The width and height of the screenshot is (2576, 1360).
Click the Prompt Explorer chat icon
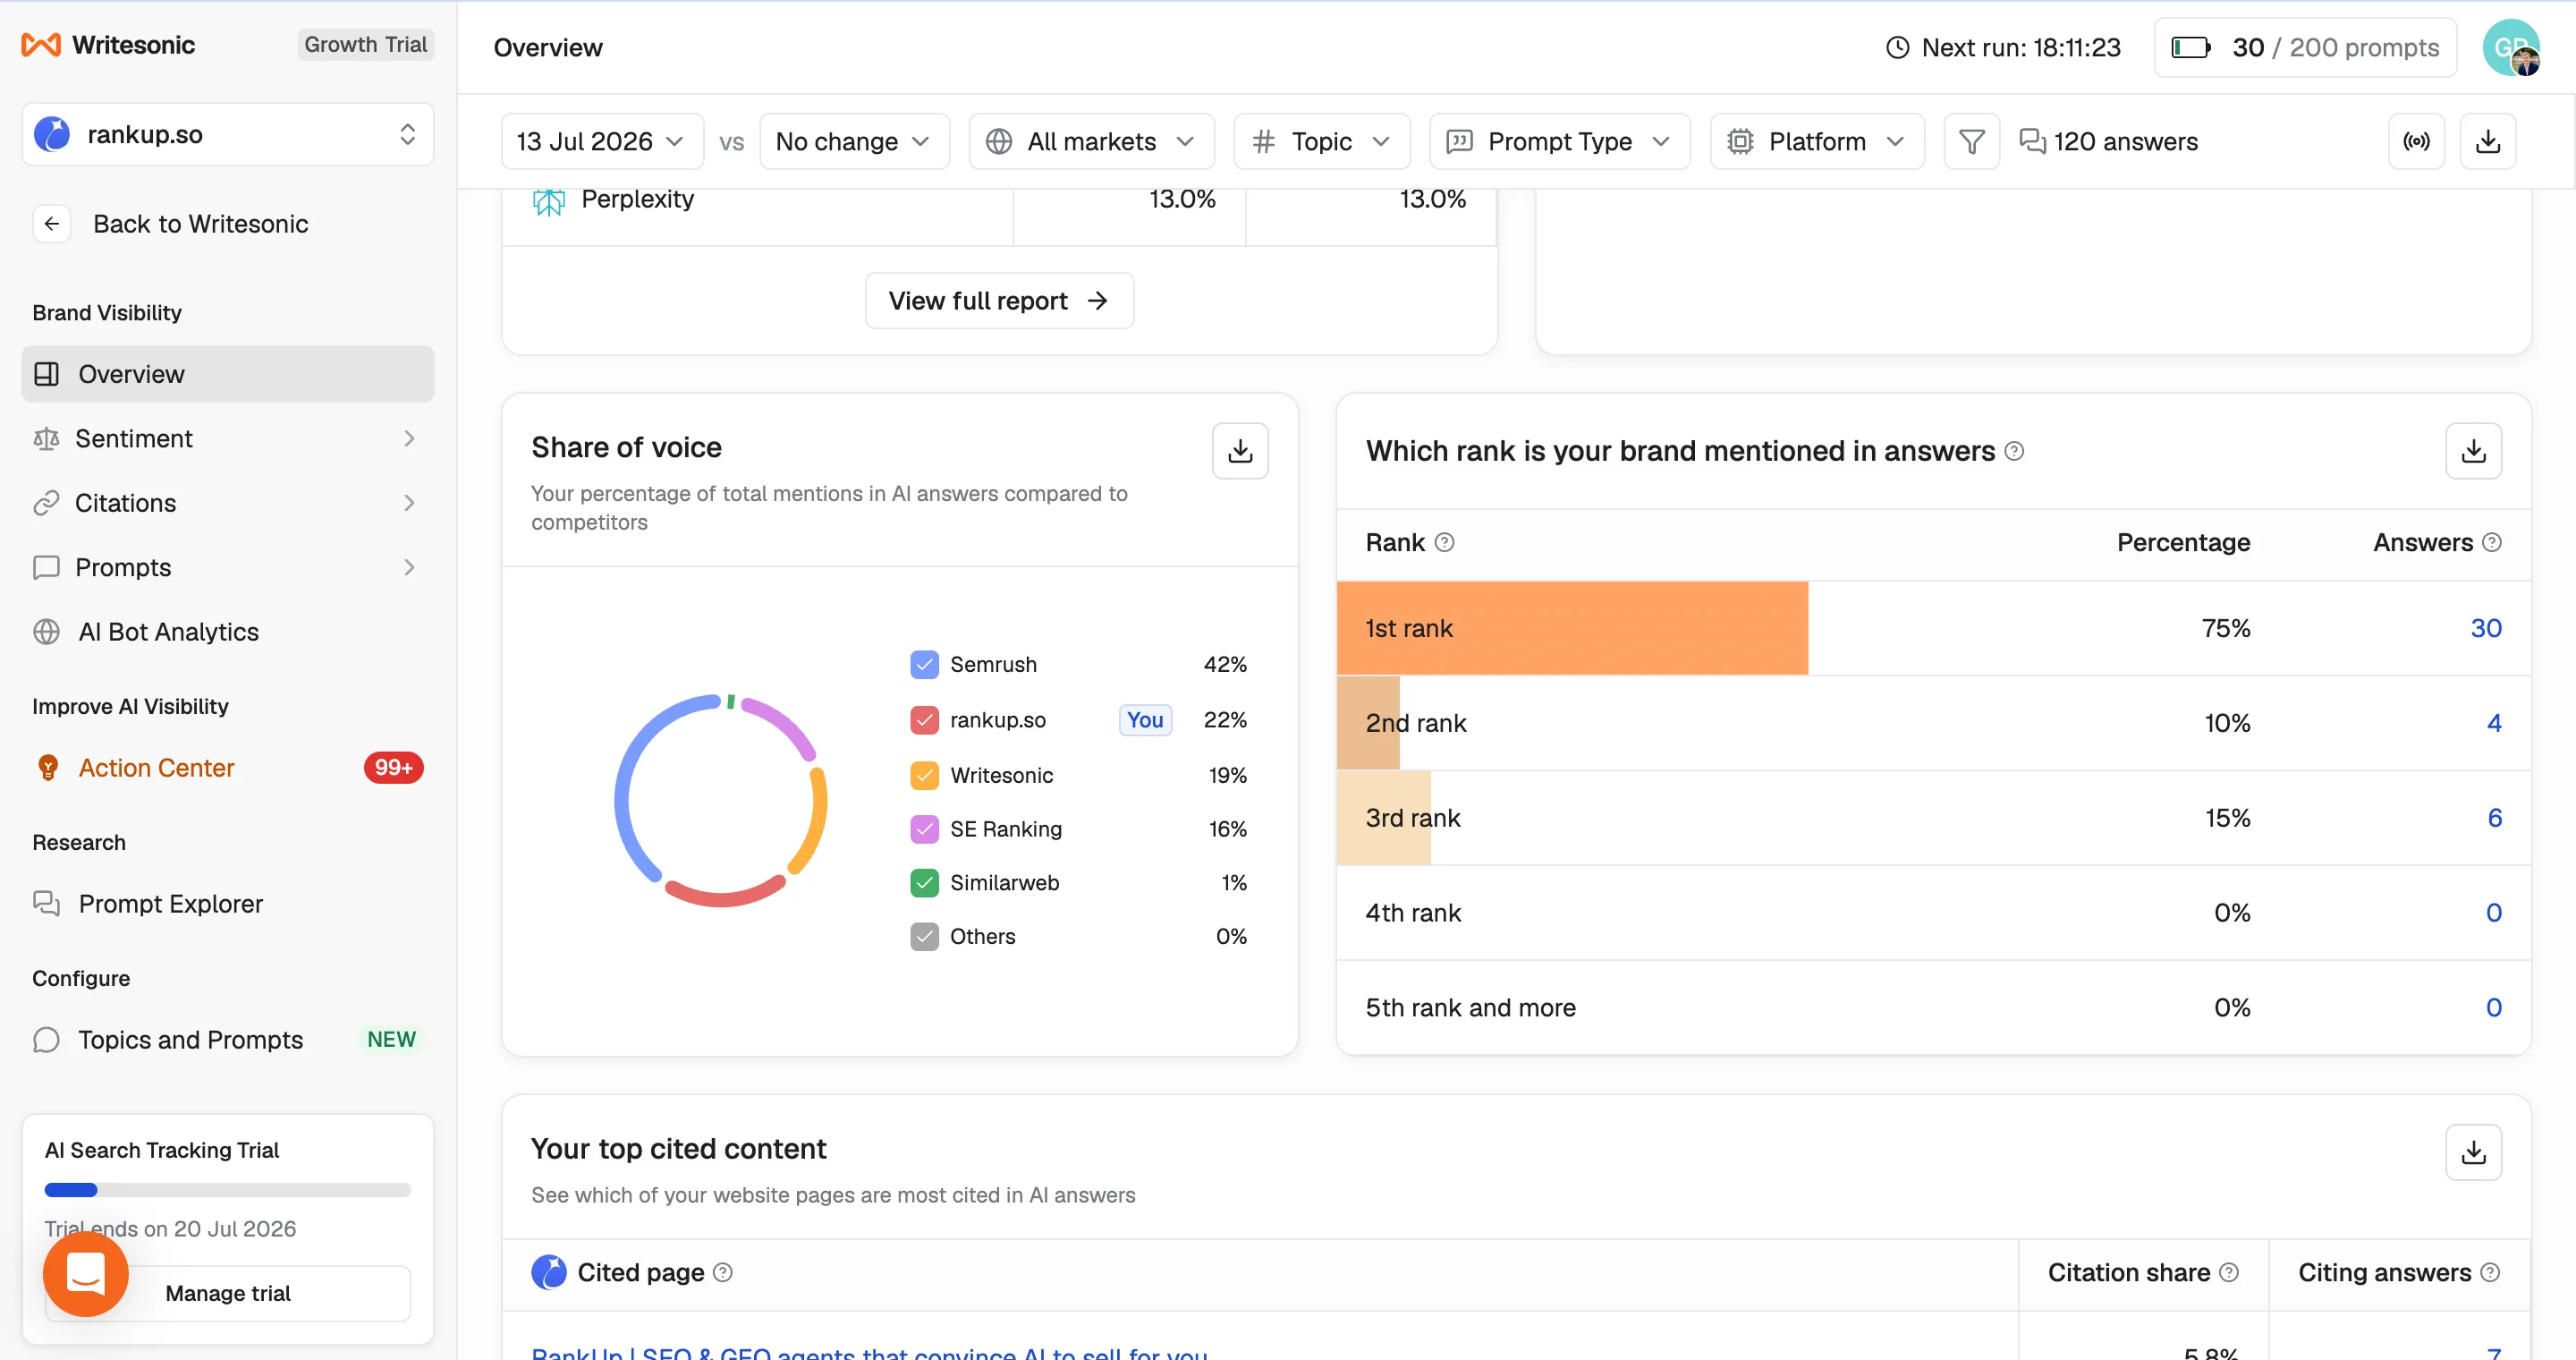[46, 903]
